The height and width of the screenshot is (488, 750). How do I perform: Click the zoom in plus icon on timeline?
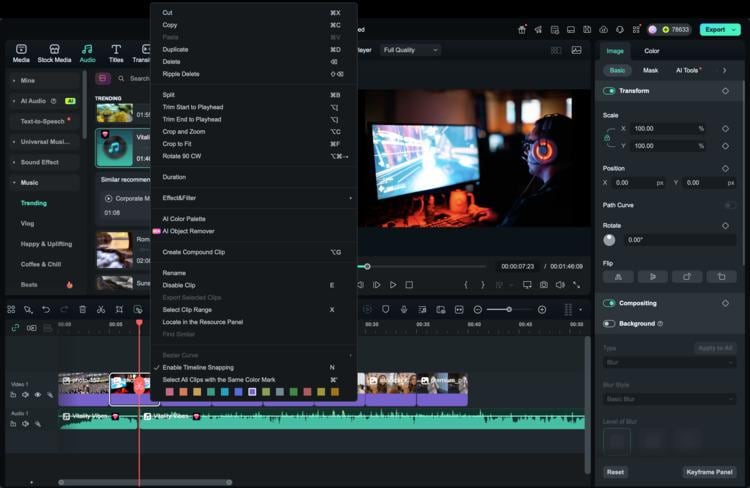542,310
